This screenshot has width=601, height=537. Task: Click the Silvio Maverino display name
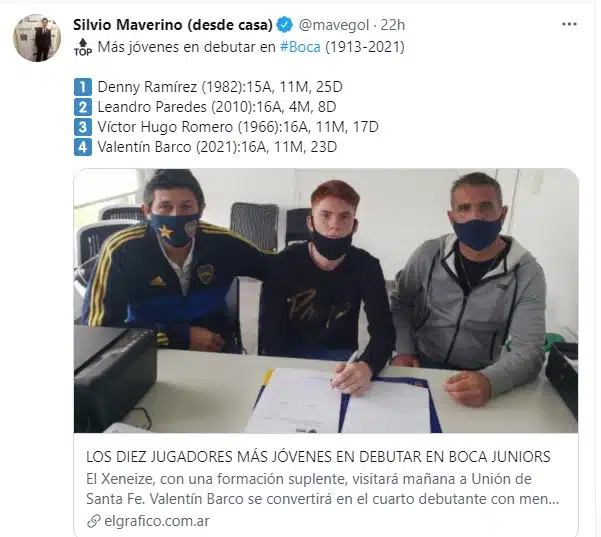[172, 25]
